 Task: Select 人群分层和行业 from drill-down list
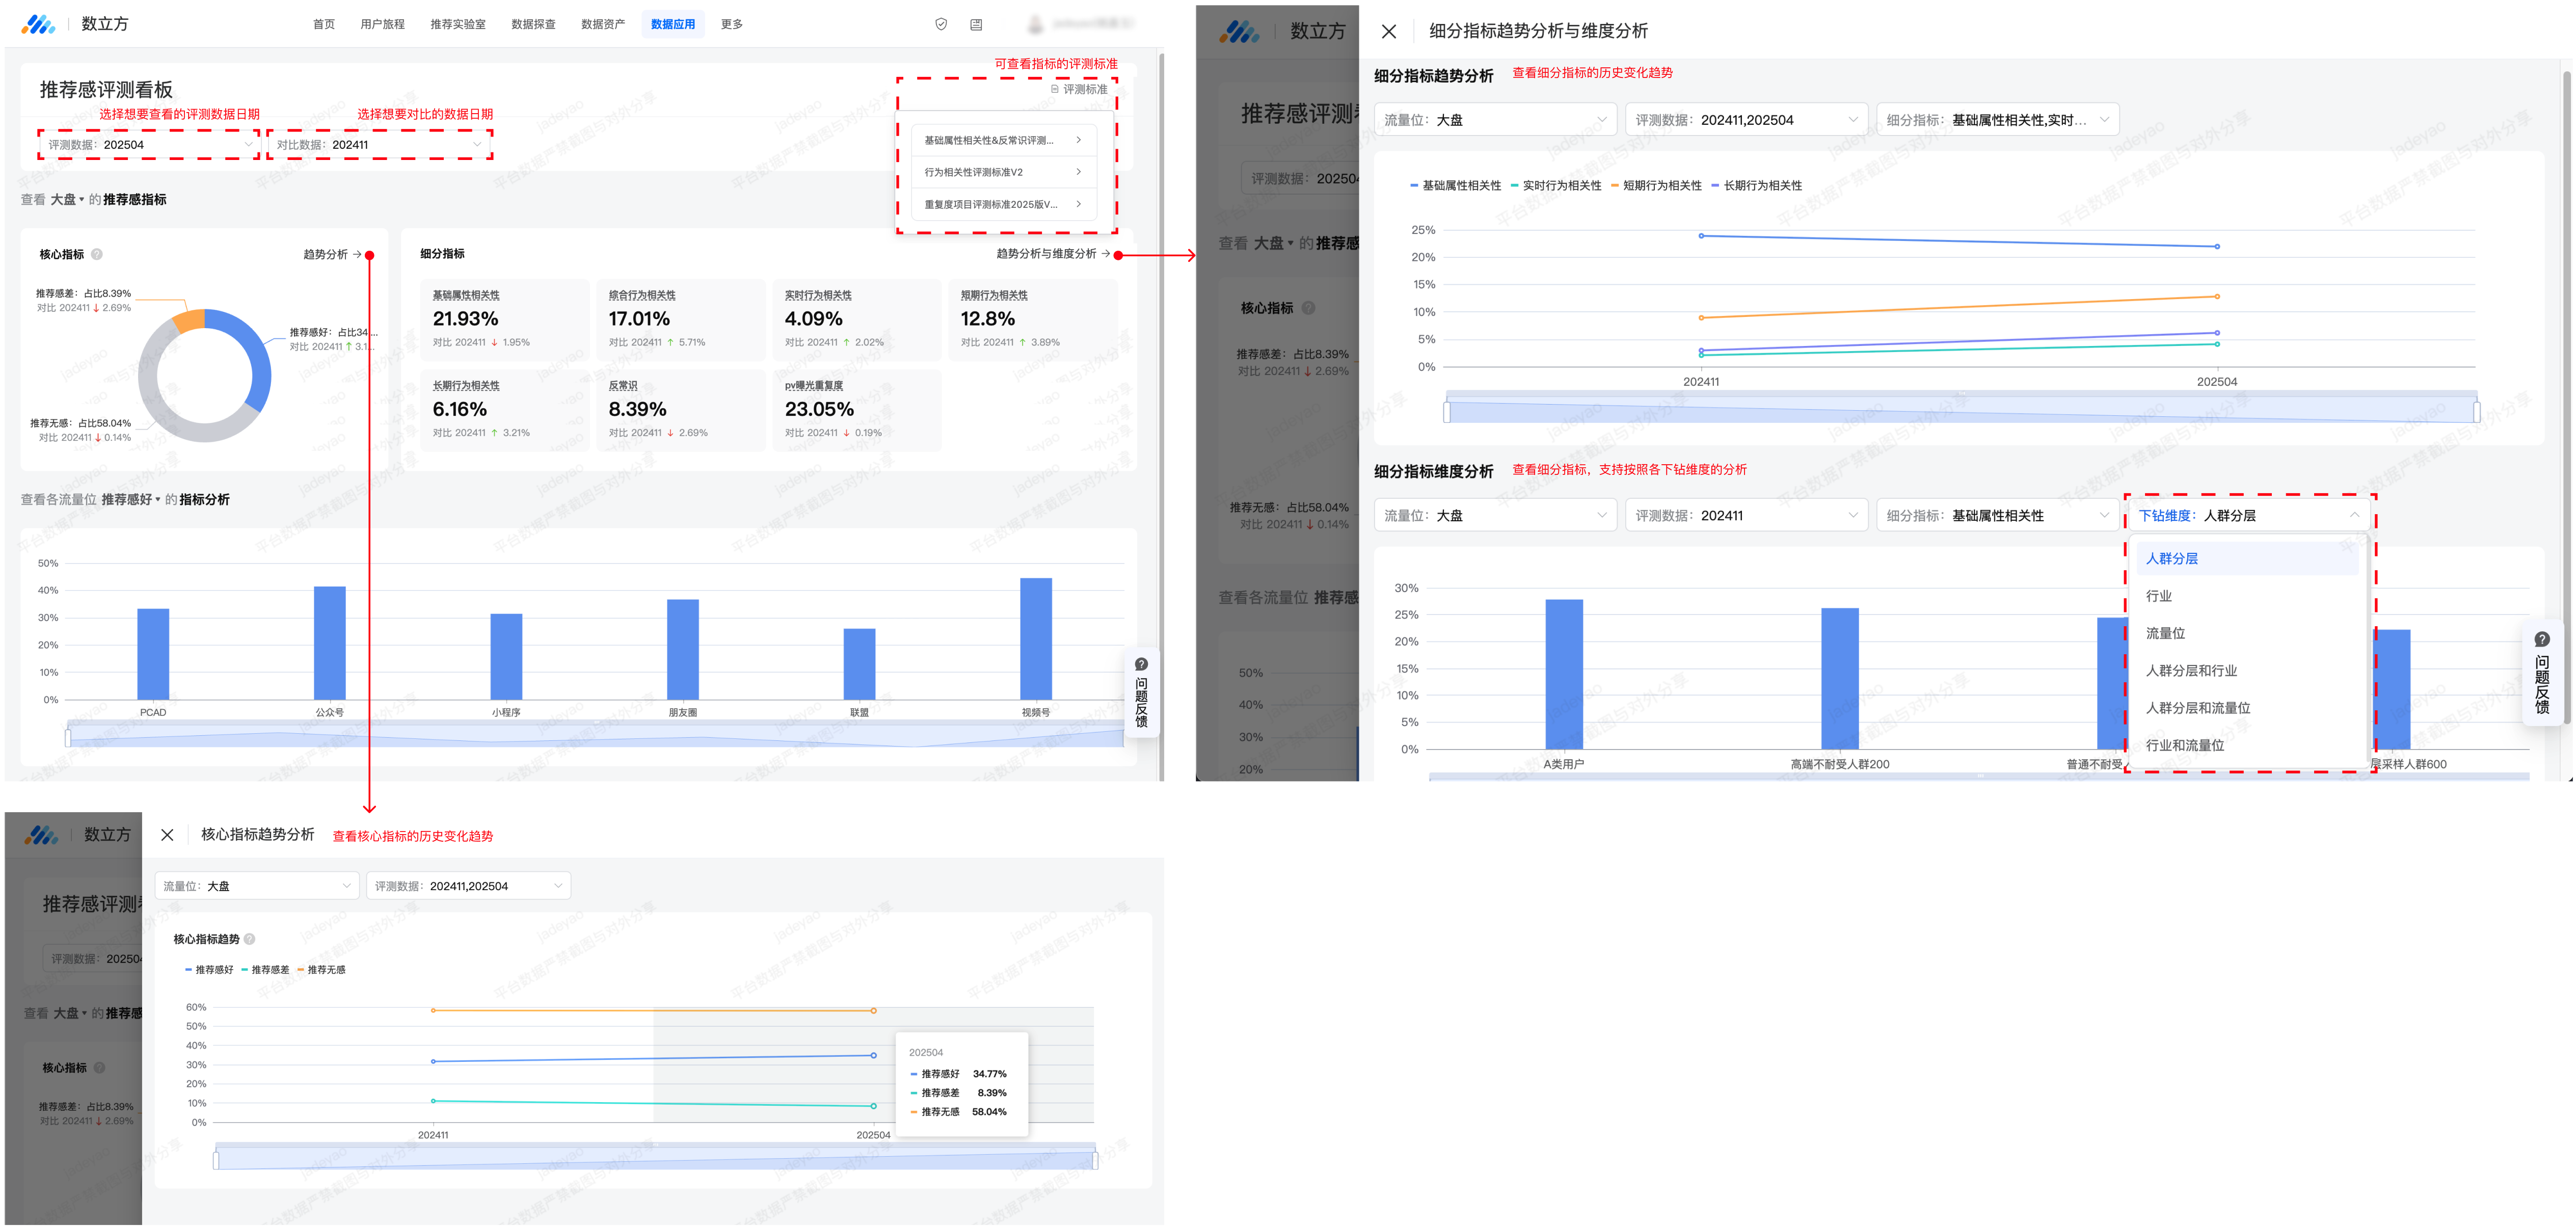point(2191,671)
